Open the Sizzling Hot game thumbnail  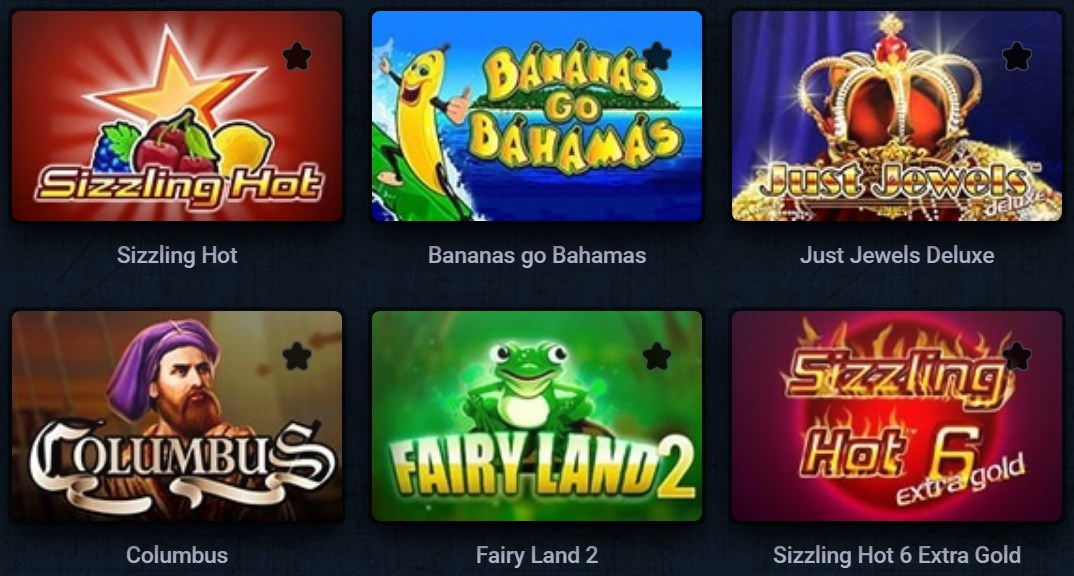[177, 116]
